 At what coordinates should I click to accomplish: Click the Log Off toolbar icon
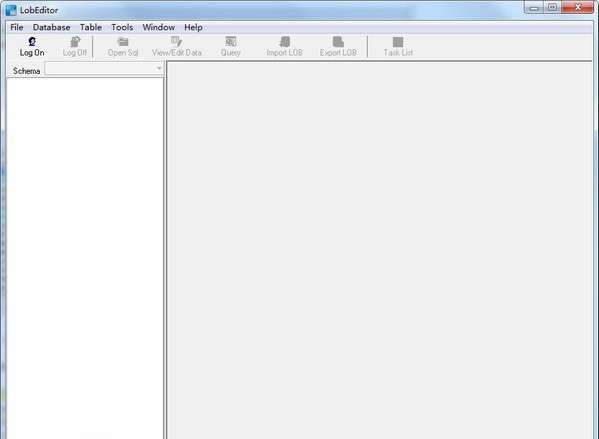tap(75, 41)
